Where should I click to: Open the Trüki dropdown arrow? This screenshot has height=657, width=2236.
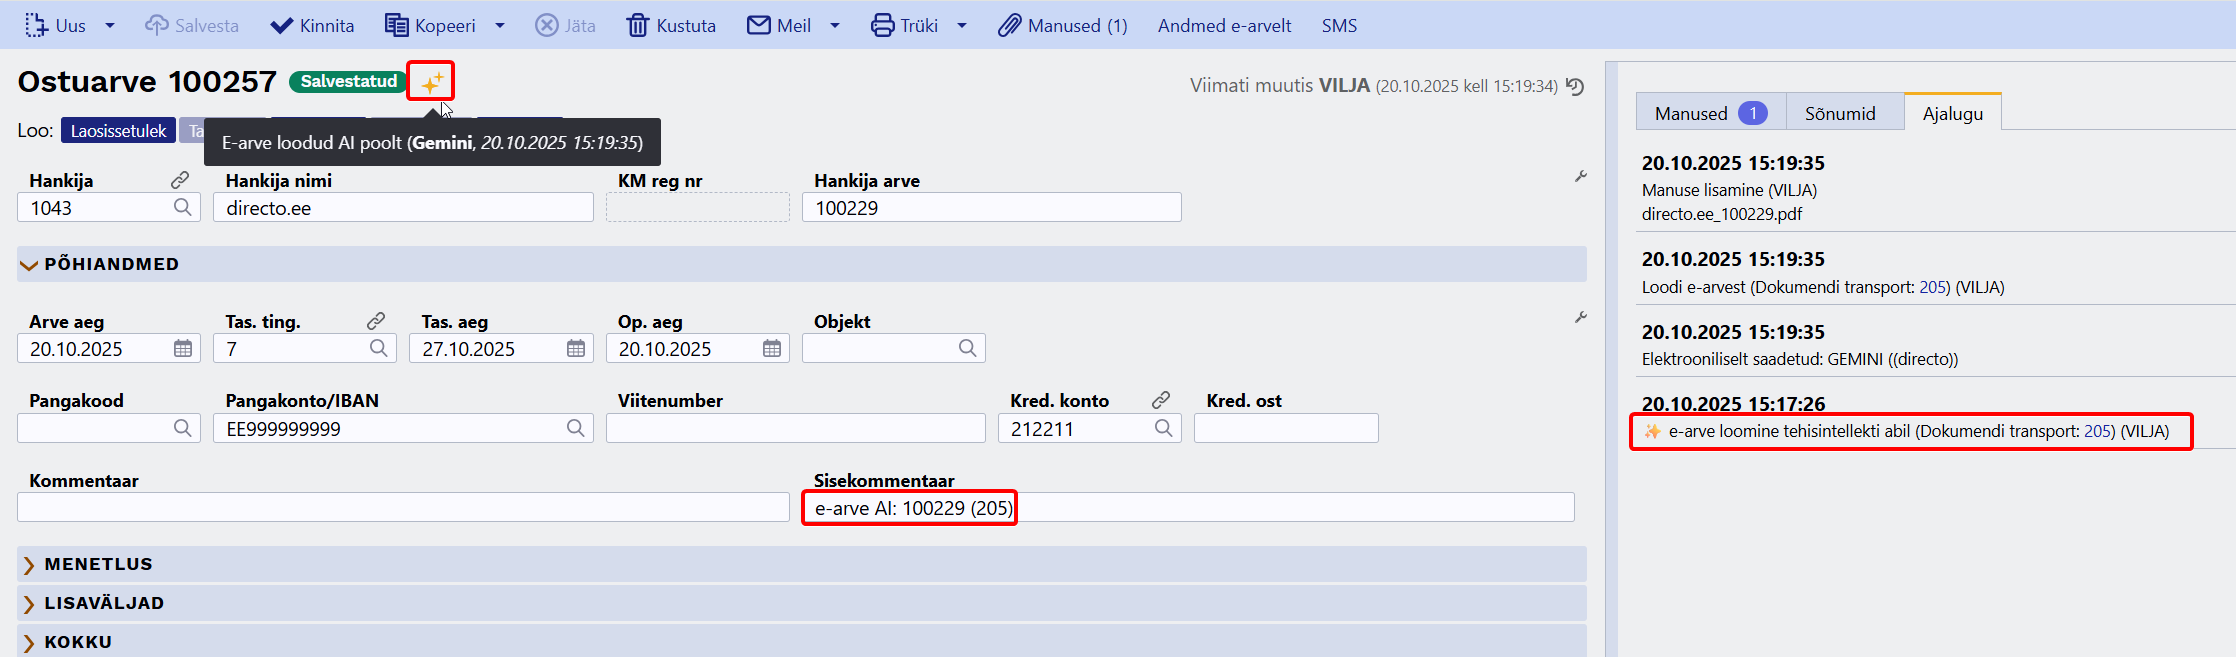962,26
